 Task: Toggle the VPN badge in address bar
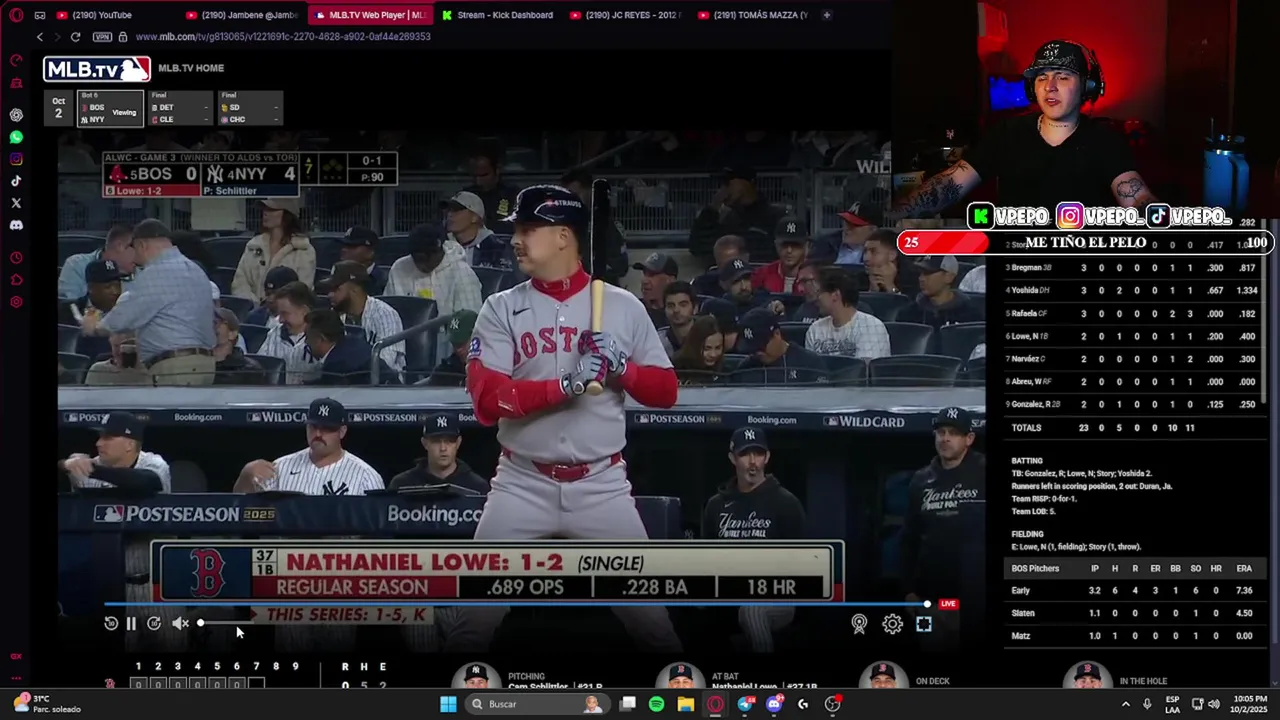click(x=102, y=37)
